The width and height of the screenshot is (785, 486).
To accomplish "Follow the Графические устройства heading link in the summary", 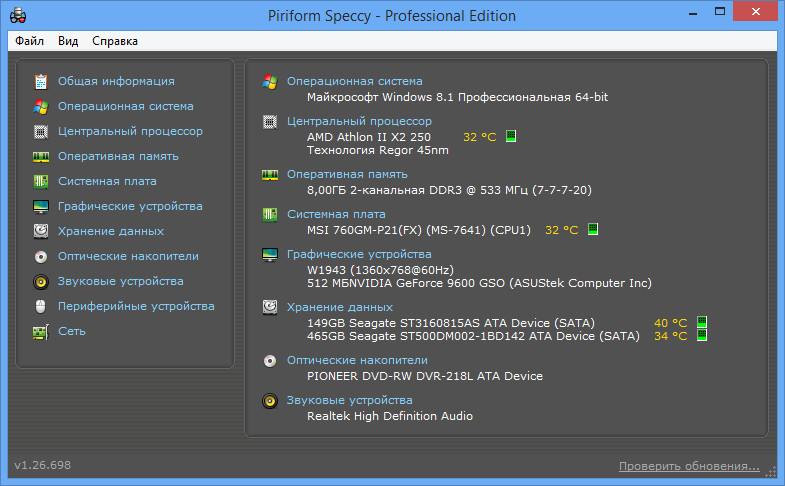I will 359,254.
